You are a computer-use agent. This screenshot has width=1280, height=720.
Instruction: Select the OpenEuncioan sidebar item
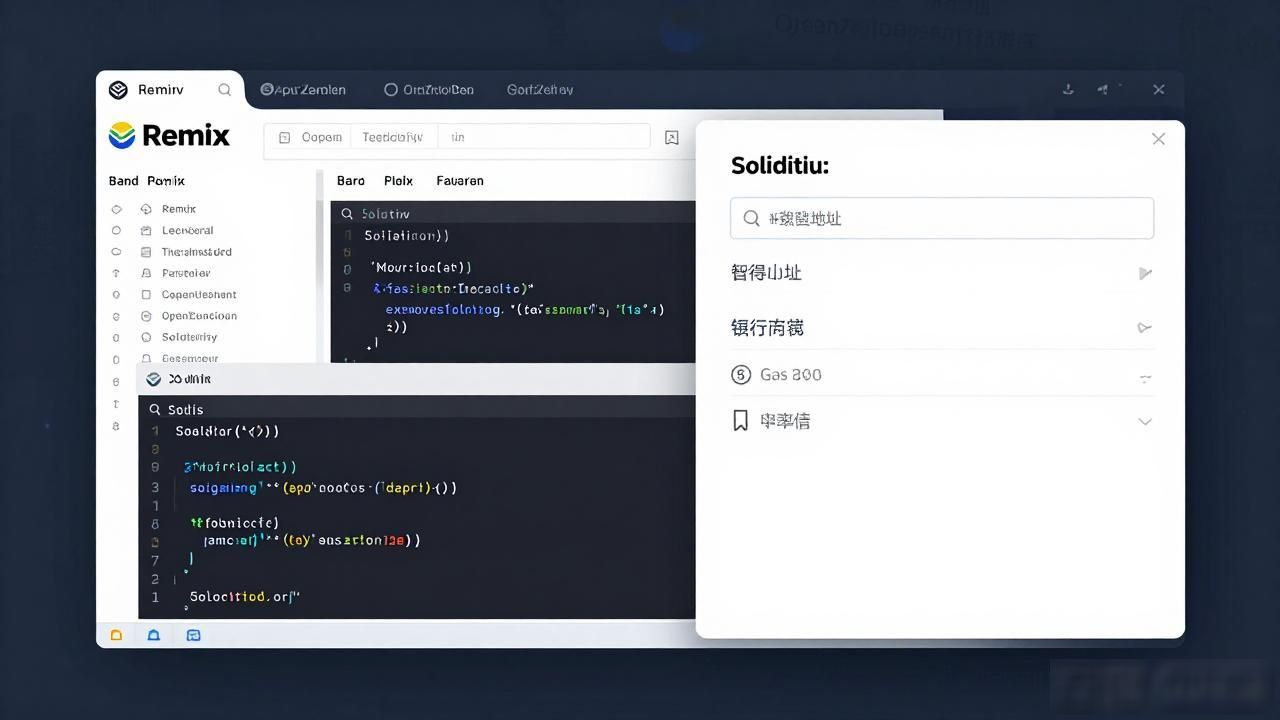pos(199,316)
